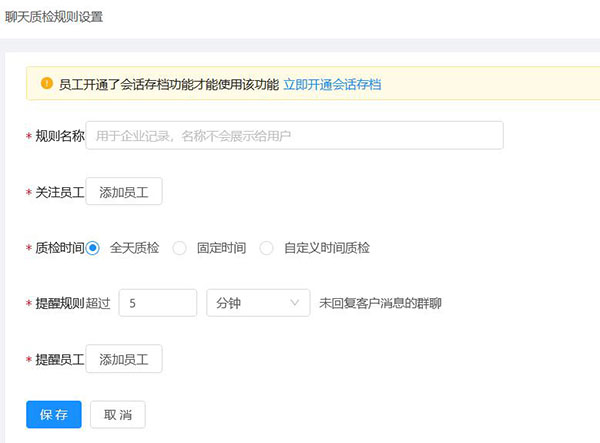Viewport: 600px width, 443px height.
Task: Select the 固定时间 radio option
Action: (179, 248)
